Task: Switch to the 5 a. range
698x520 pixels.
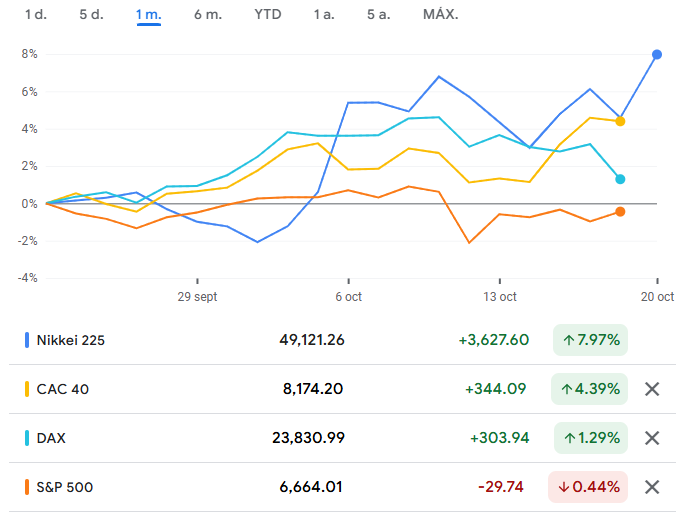Action: 379,15
